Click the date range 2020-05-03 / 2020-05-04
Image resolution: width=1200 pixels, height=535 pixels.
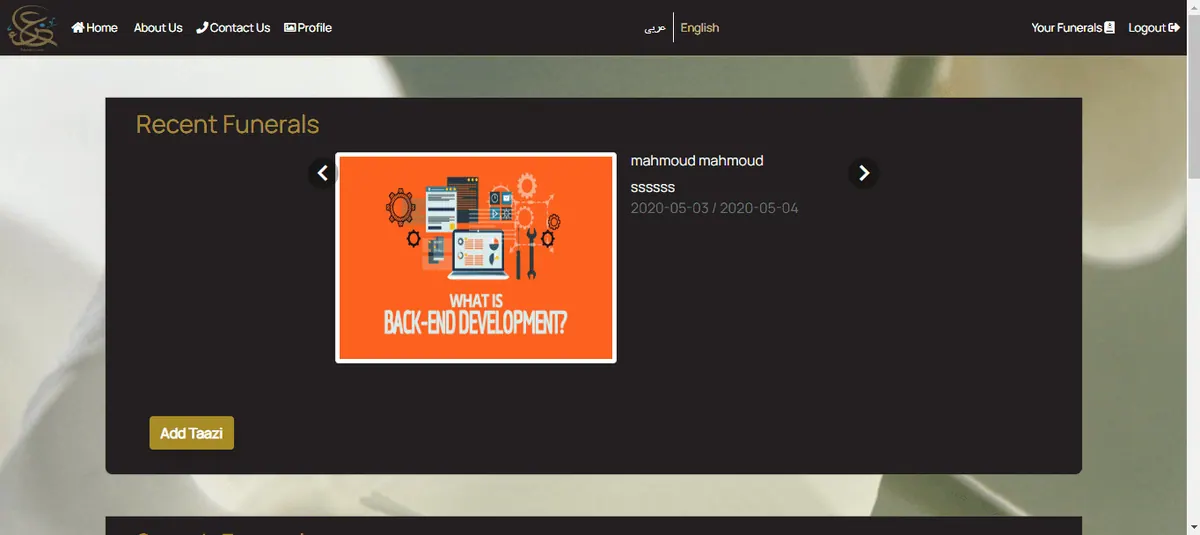coord(714,208)
